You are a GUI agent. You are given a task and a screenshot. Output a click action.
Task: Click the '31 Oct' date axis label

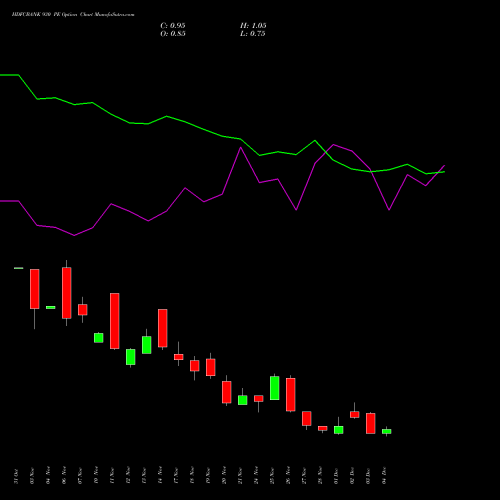coord(16,476)
